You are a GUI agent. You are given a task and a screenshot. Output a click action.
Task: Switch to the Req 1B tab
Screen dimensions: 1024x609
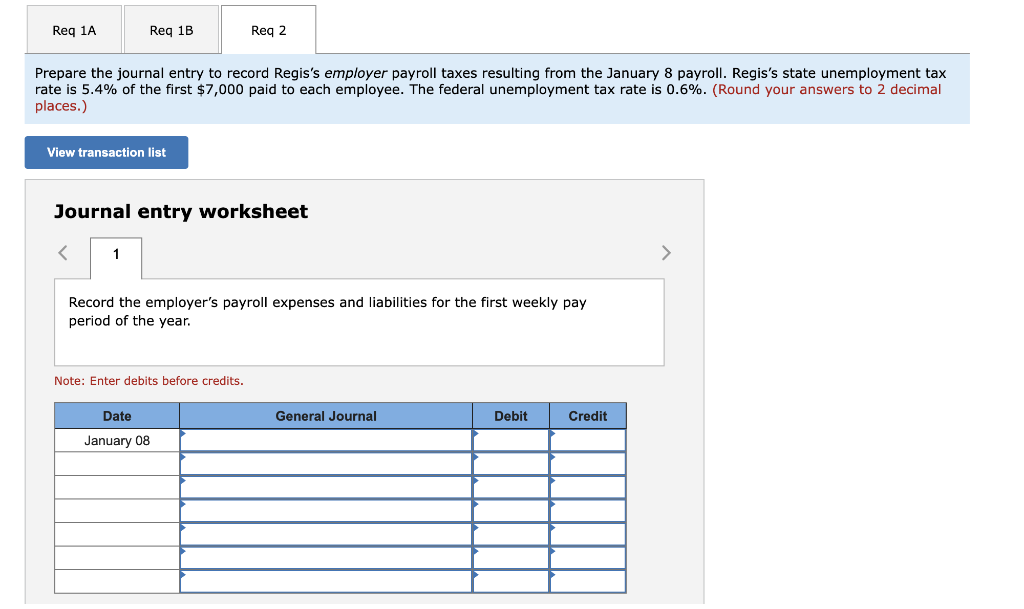point(171,30)
